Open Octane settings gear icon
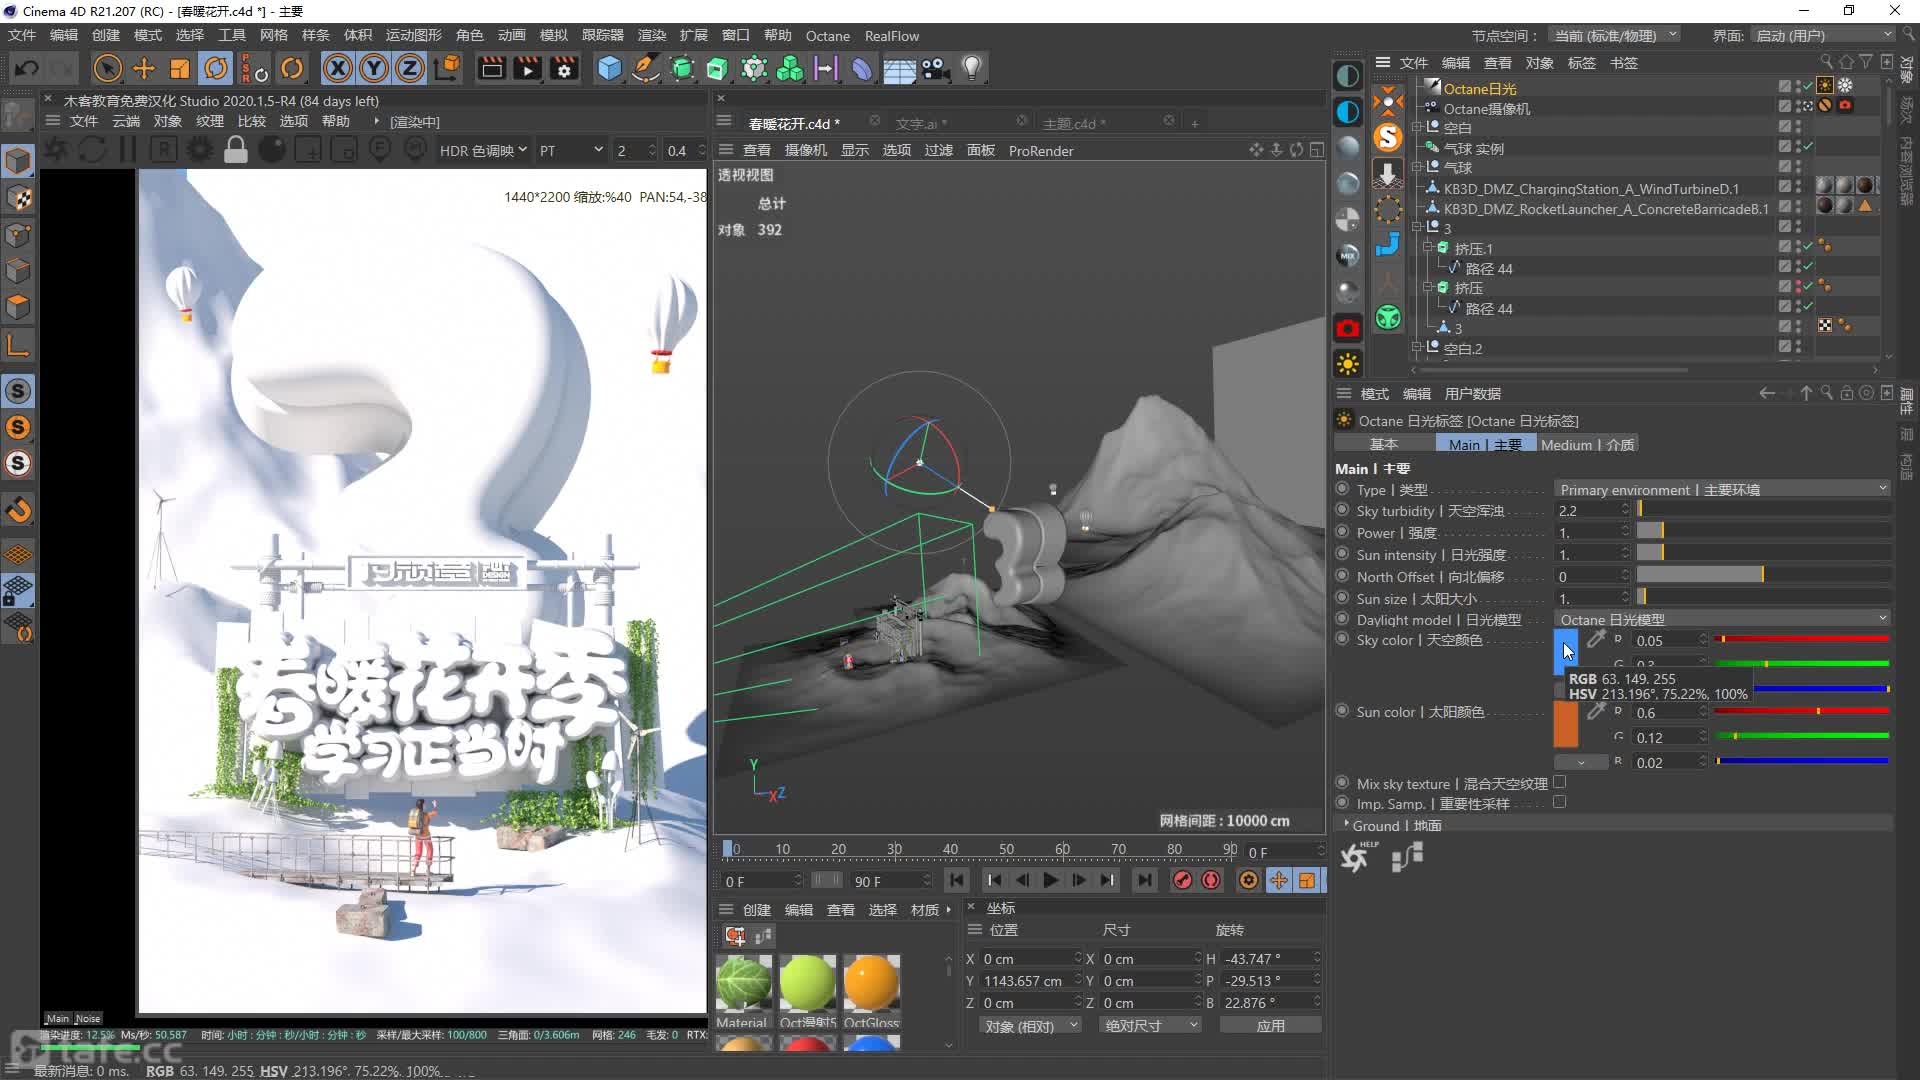The width and height of the screenshot is (1920, 1080). pyautogui.click(x=200, y=150)
